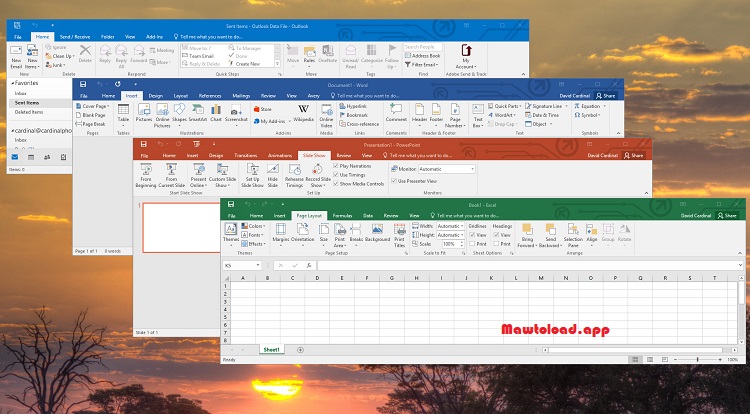
Task: Click Pictures icon in Word Insert tab
Action: tap(143, 113)
